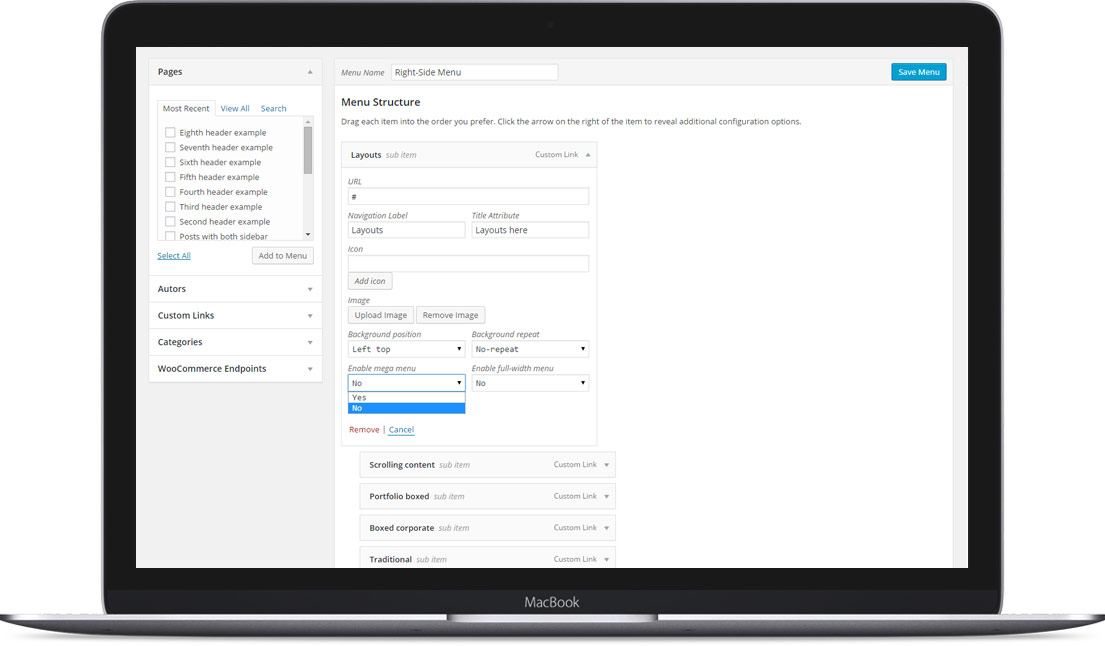
Task: Tick the Second header example checkbox
Action: point(170,222)
